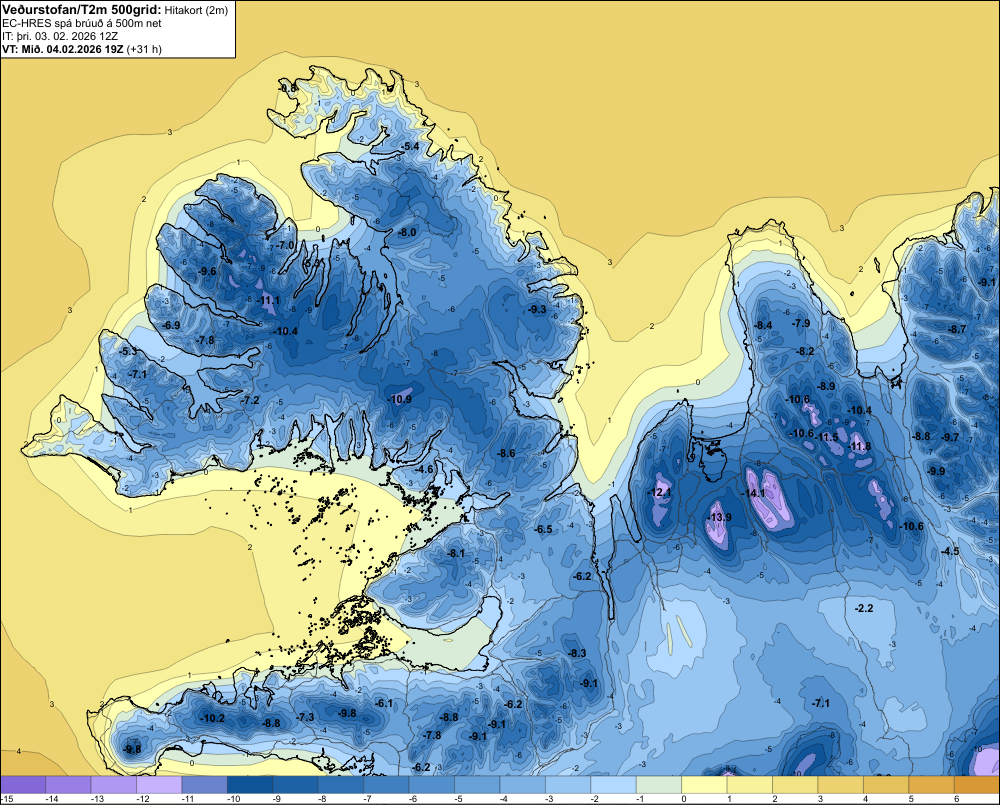
Task: Click the map temperature value -11.8
Action: pos(860,446)
